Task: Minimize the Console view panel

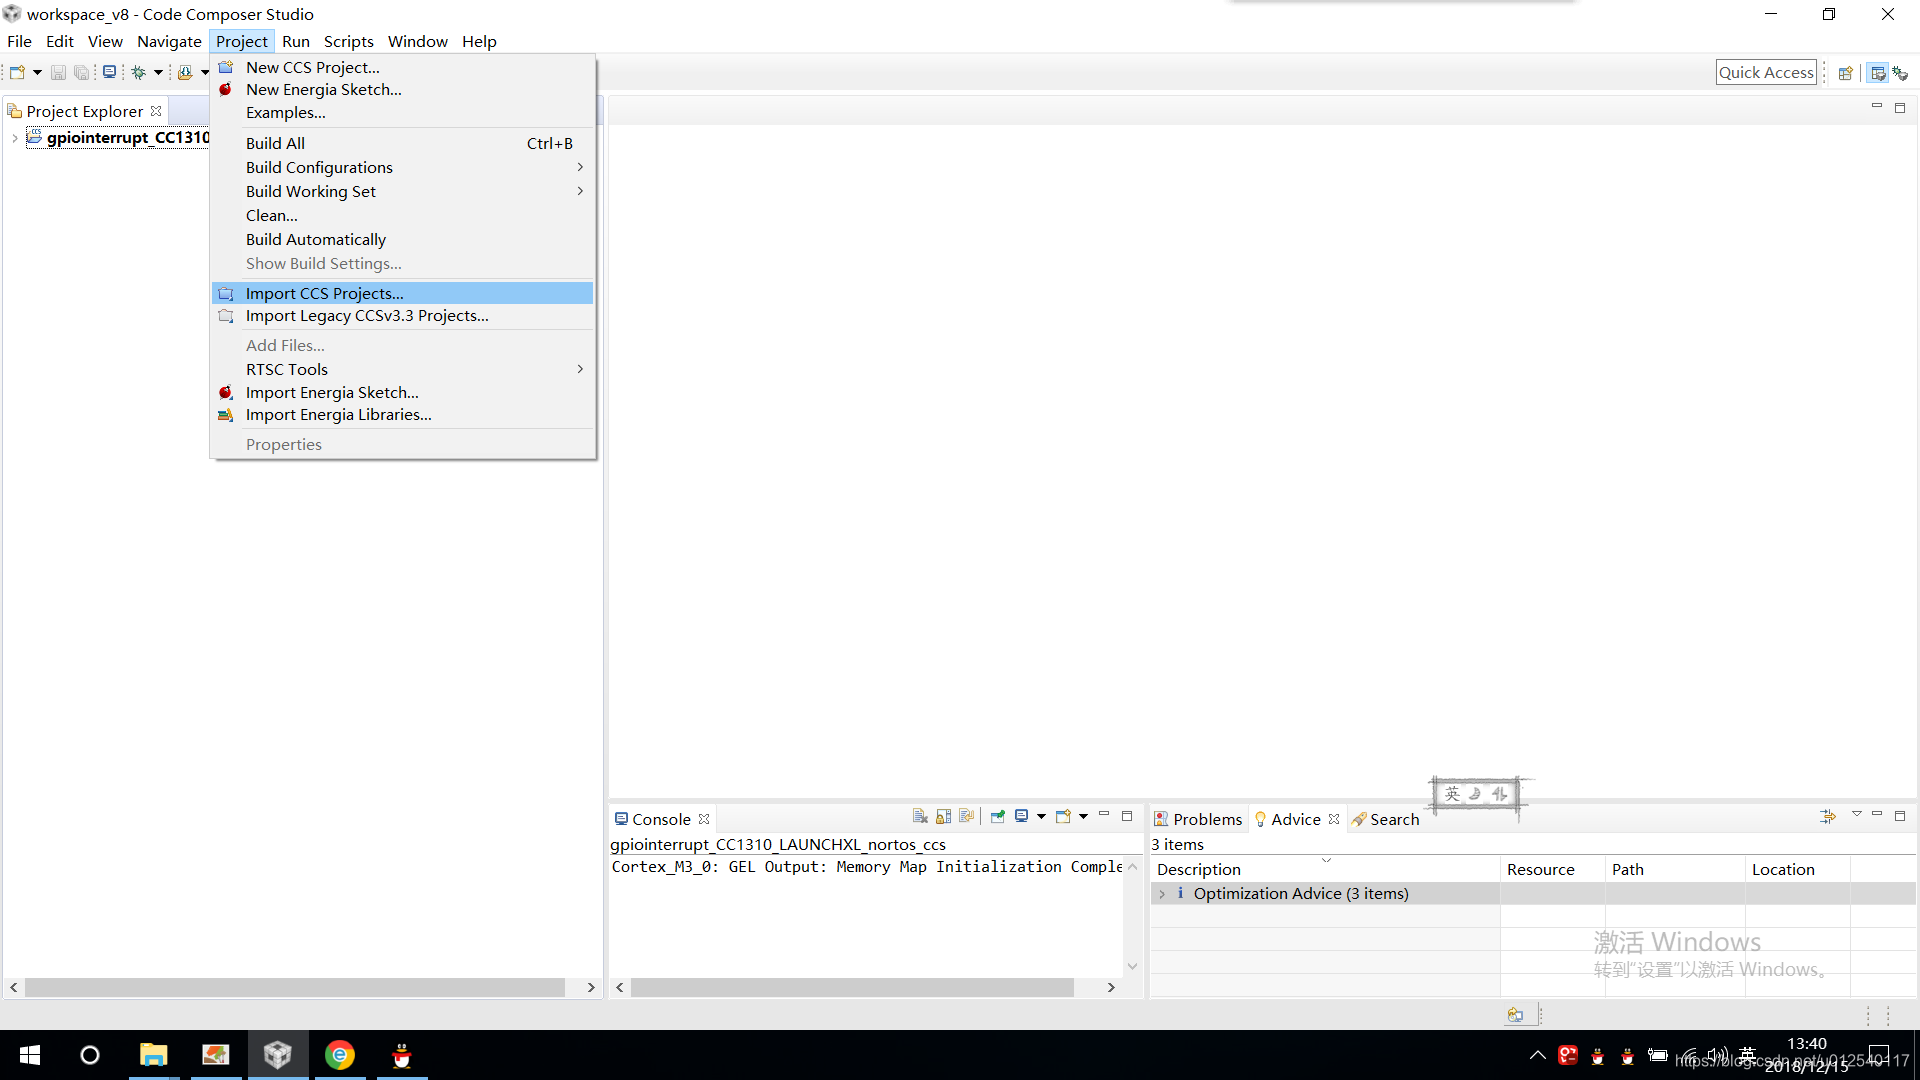Action: [x=1104, y=815]
